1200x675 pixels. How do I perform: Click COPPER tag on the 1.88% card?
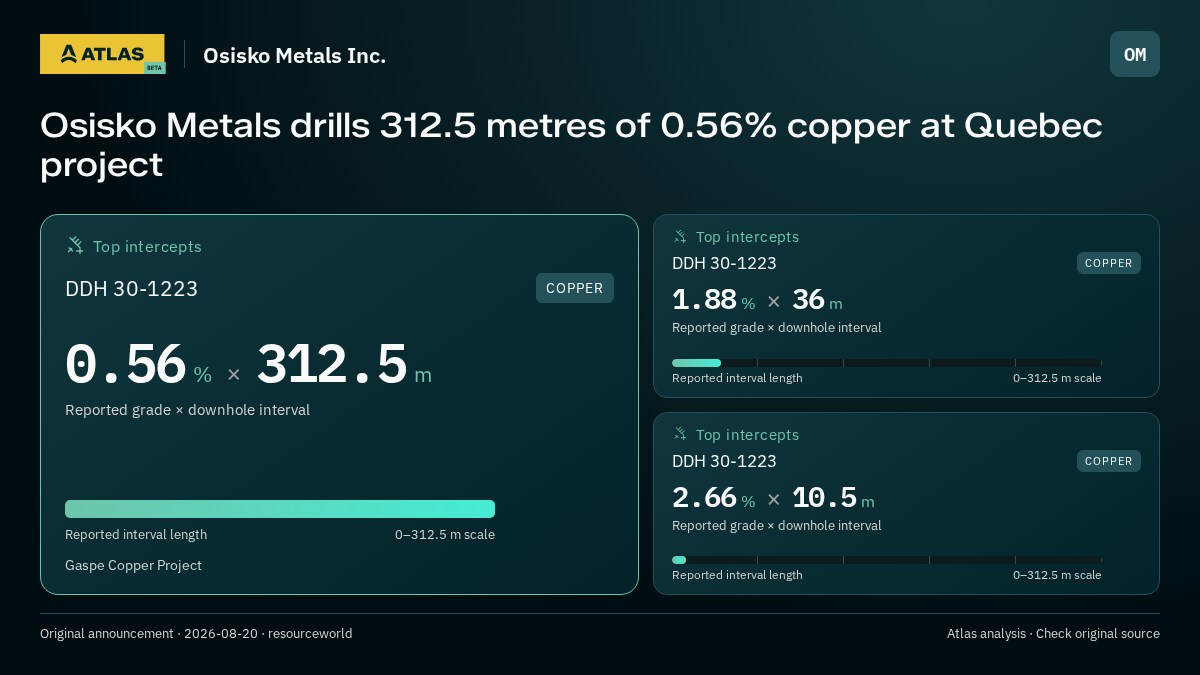[1109, 263]
